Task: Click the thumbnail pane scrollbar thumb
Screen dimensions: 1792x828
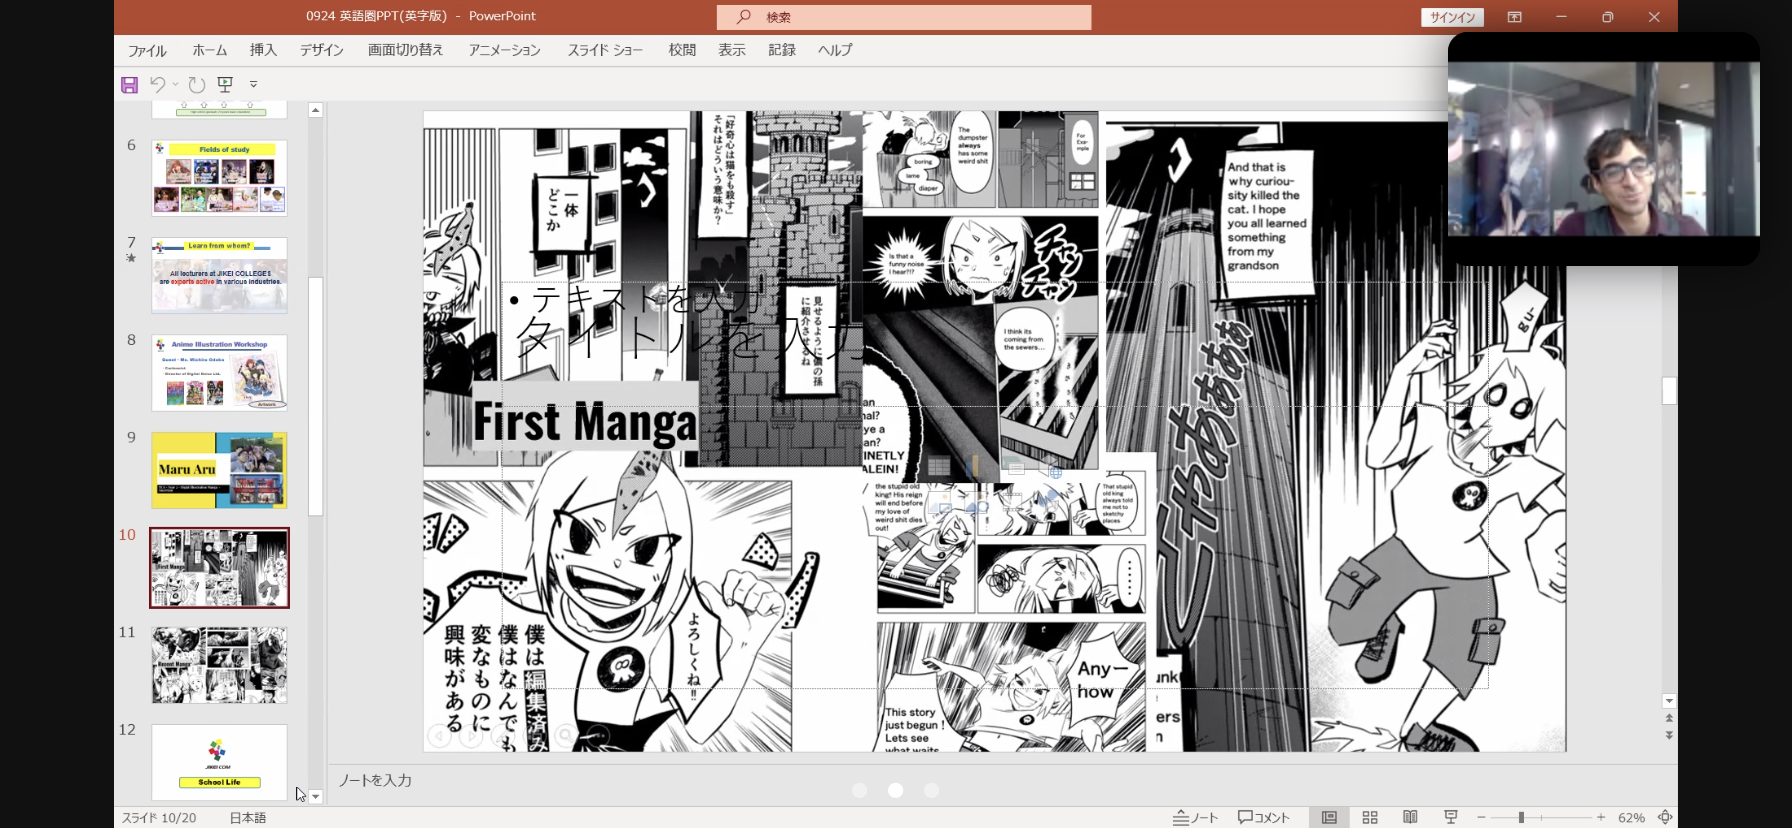Action: click(x=316, y=396)
